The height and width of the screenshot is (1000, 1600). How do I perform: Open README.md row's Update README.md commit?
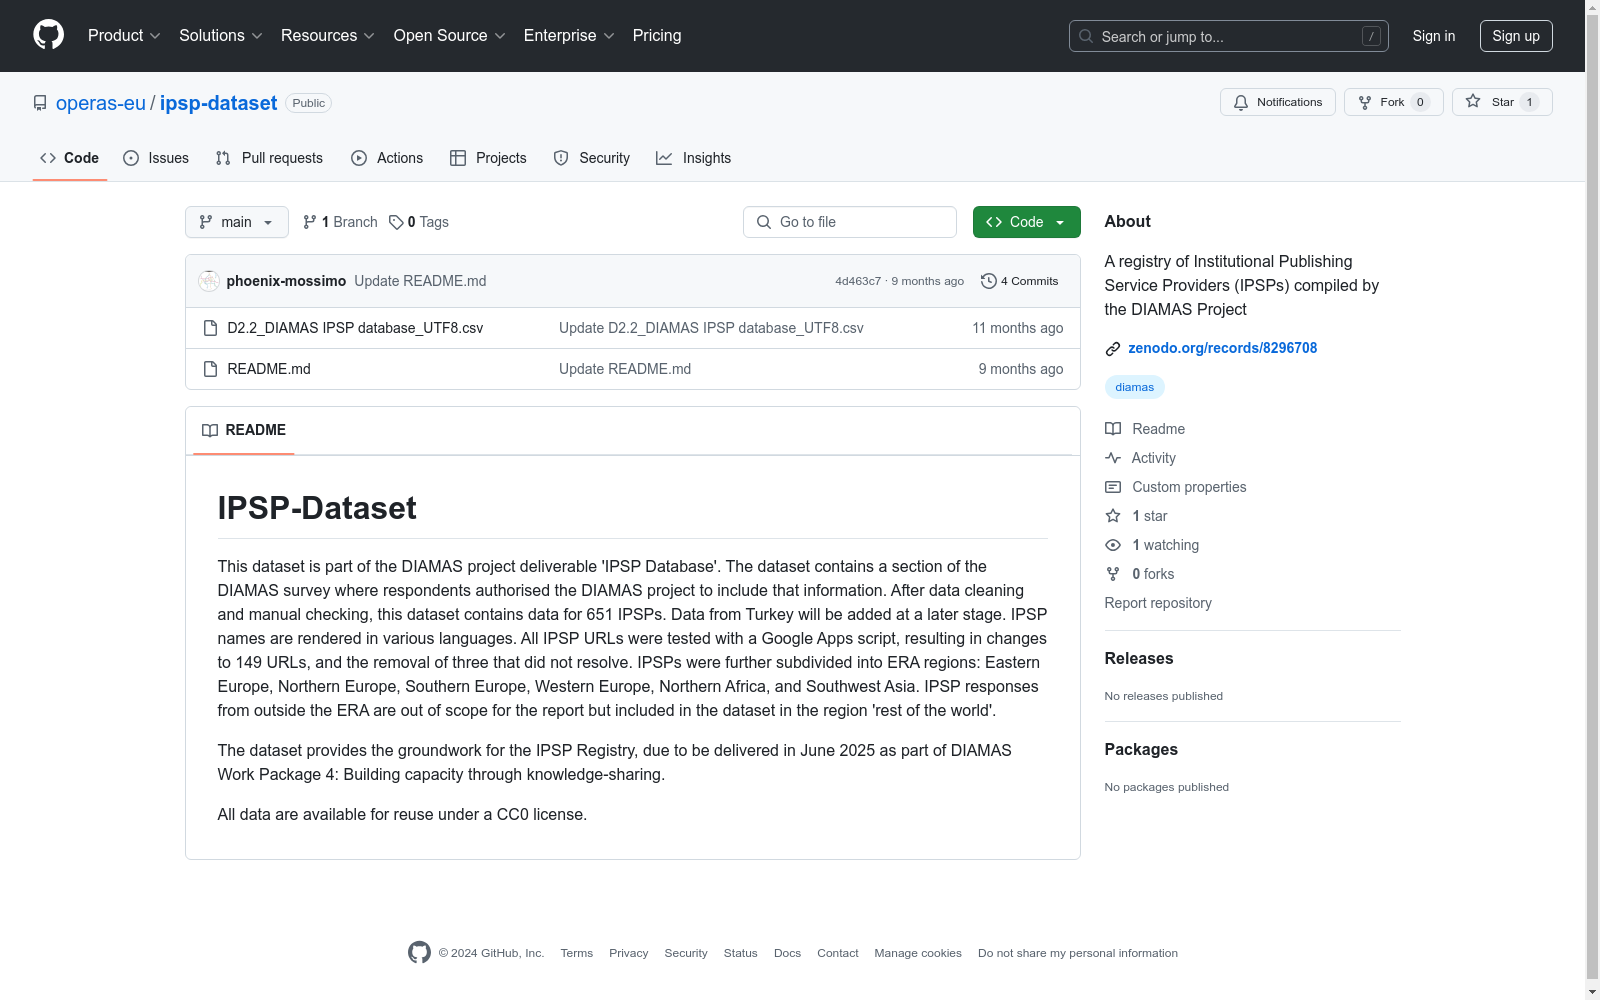625,369
